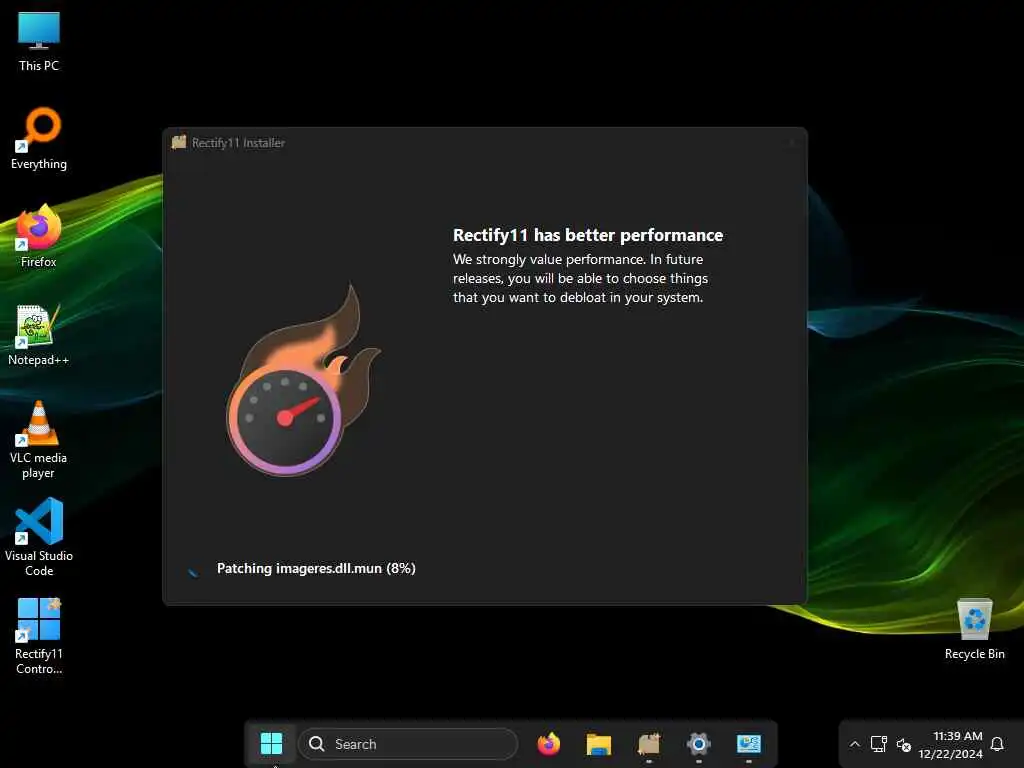Viewport: 1024px width, 768px height.
Task: Select the Notepad++ desktop shortcut
Action: pyautogui.click(x=39, y=334)
